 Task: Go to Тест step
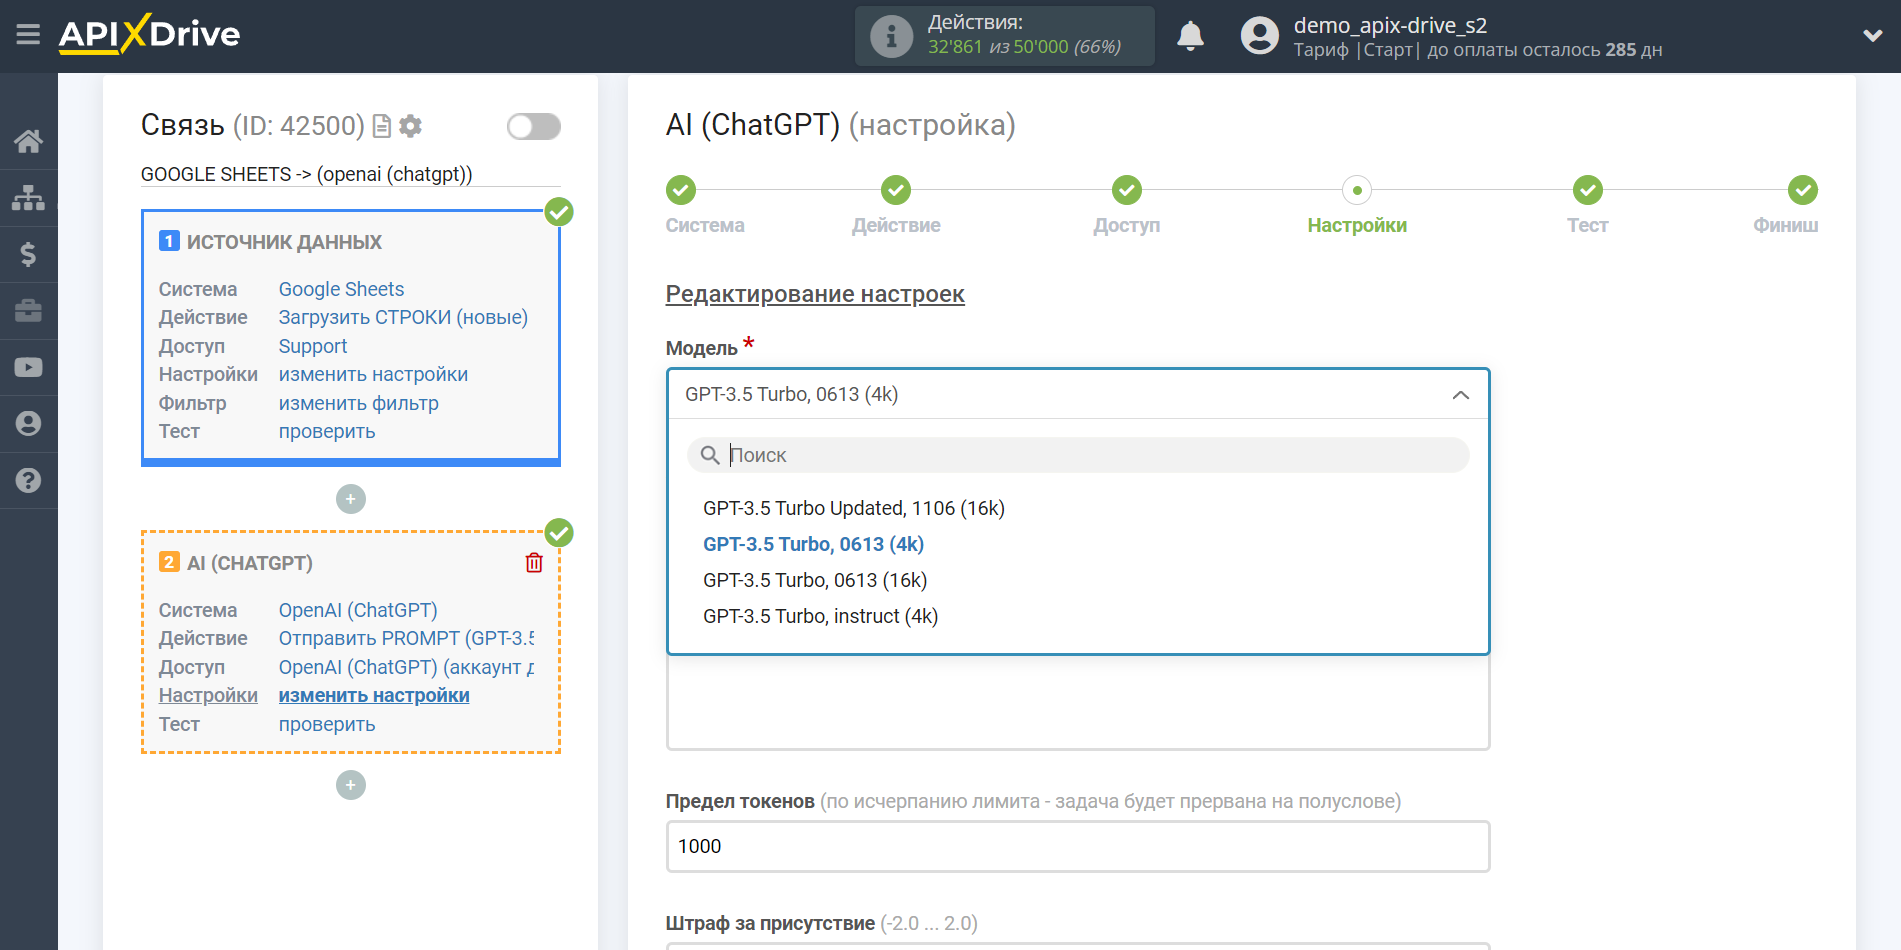[x=1588, y=190]
